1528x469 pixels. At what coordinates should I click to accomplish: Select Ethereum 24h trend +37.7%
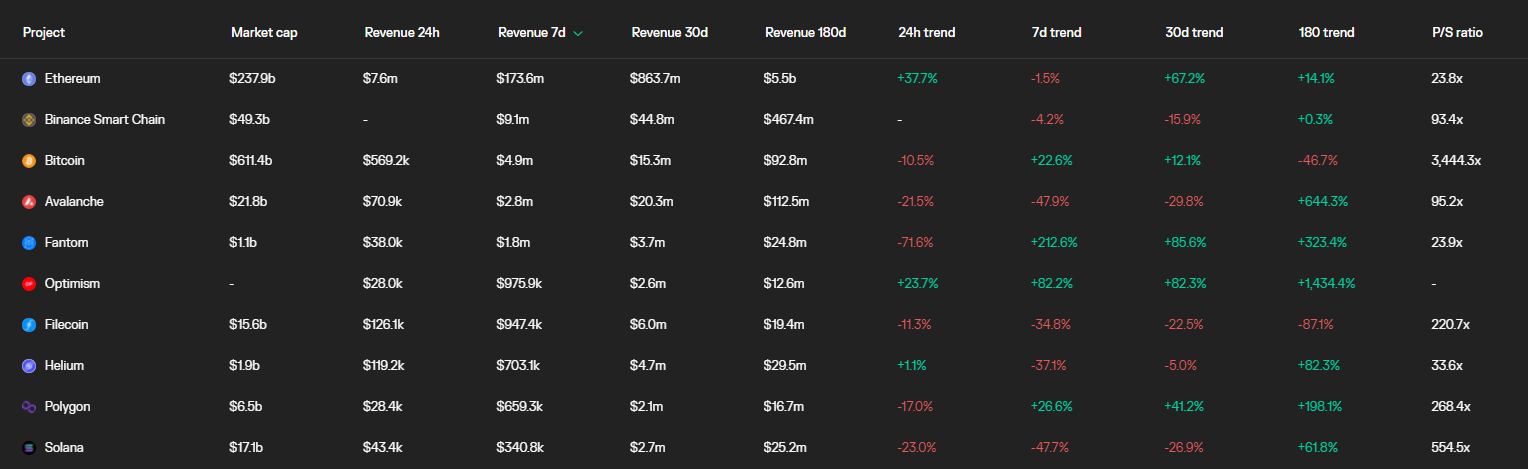(x=917, y=78)
